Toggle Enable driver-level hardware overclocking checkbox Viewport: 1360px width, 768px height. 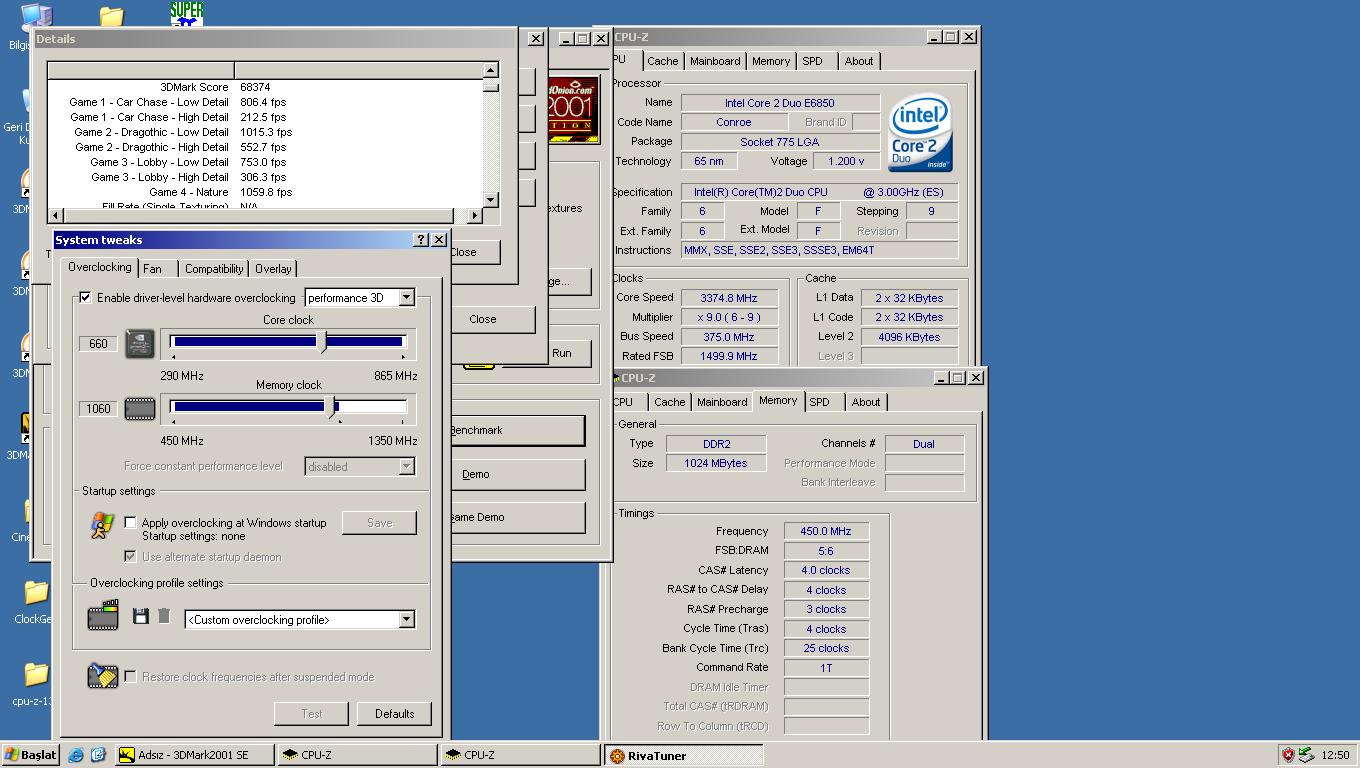pos(85,297)
